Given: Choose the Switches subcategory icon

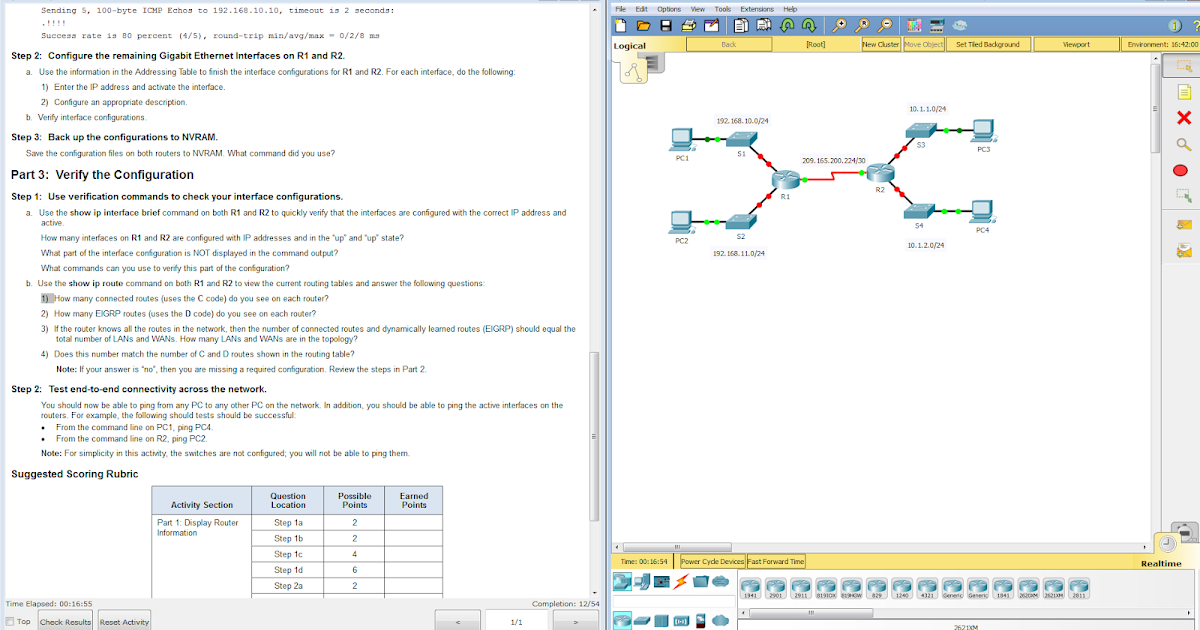Looking at the screenshot, I should (x=640, y=621).
